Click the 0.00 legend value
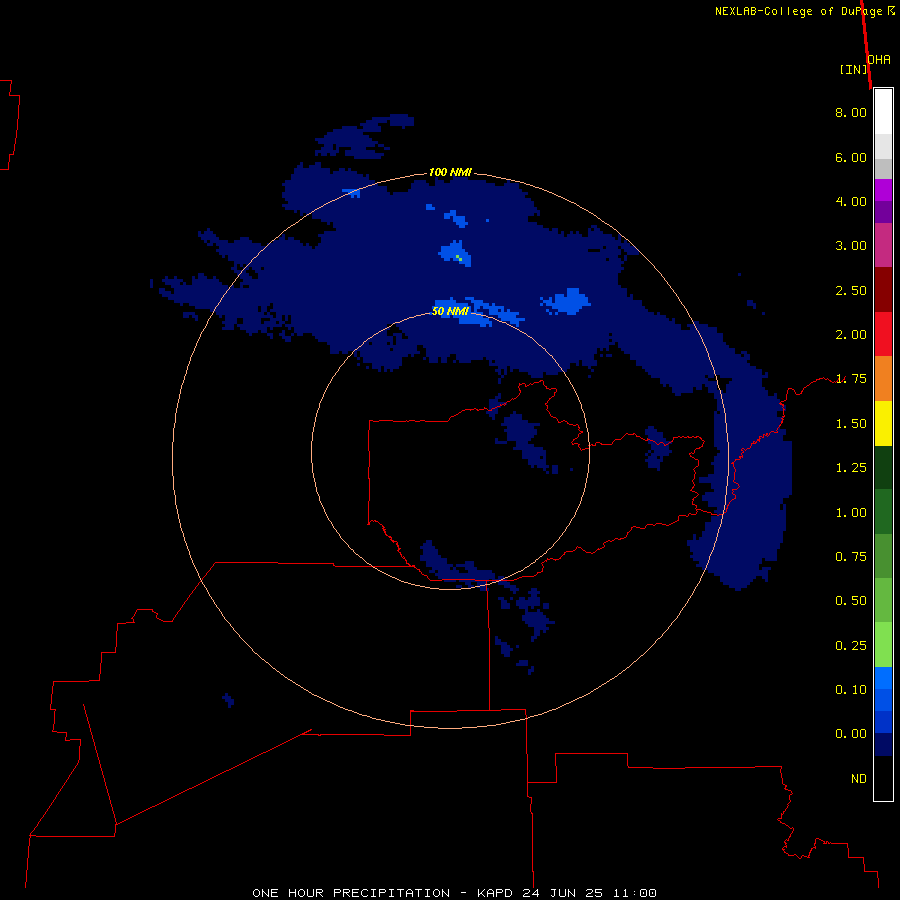Screen dimensions: 900x900 pos(851,734)
